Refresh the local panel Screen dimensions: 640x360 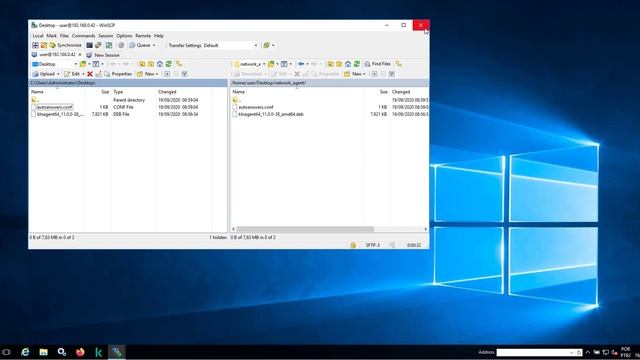[169, 64]
